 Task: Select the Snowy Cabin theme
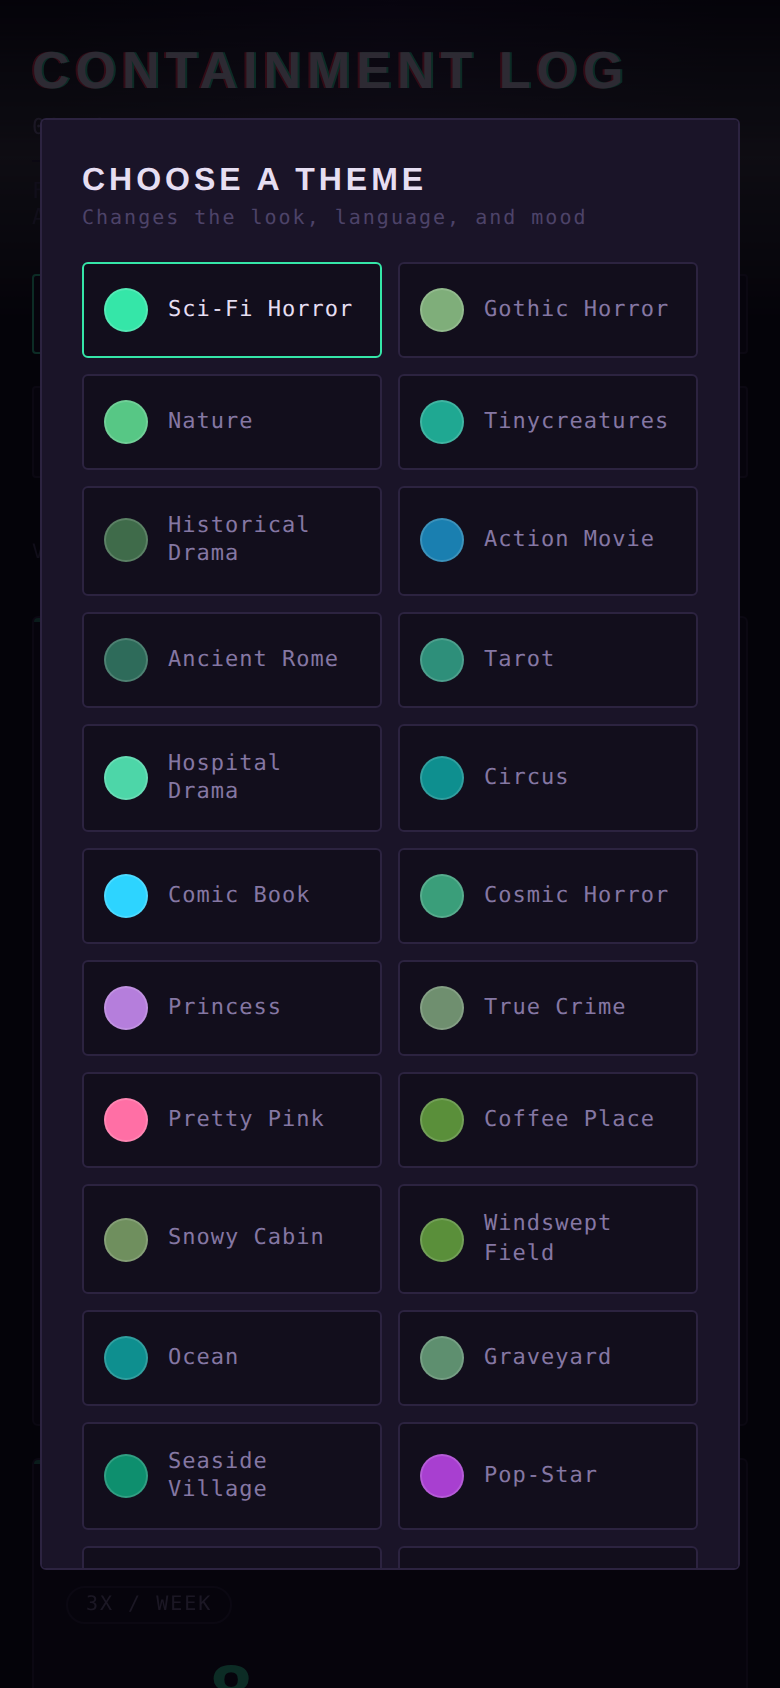click(x=232, y=1239)
